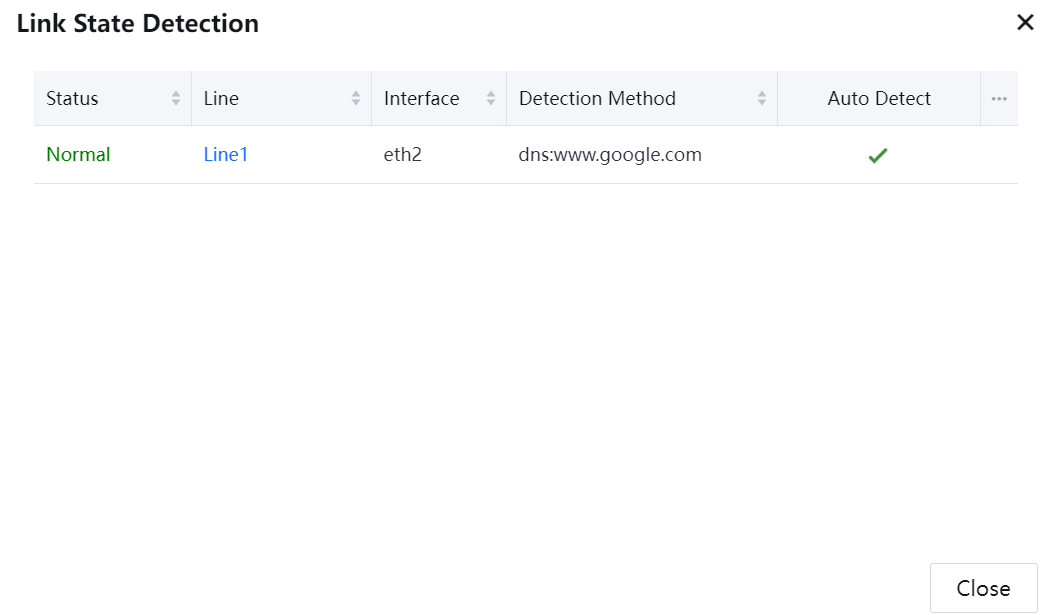This screenshot has height=615, width=1056.
Task: Click the green Auto Detect checkmark
Action: [x=878, y=156]
